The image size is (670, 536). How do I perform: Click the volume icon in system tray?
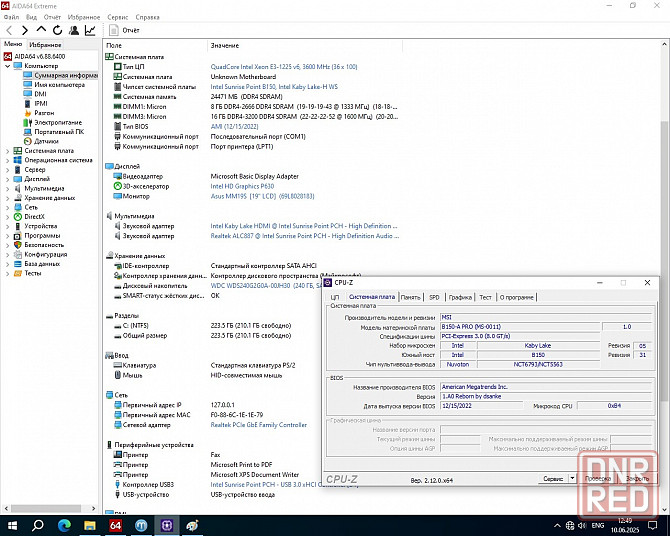pyautogui.click(x=582, y=525)
